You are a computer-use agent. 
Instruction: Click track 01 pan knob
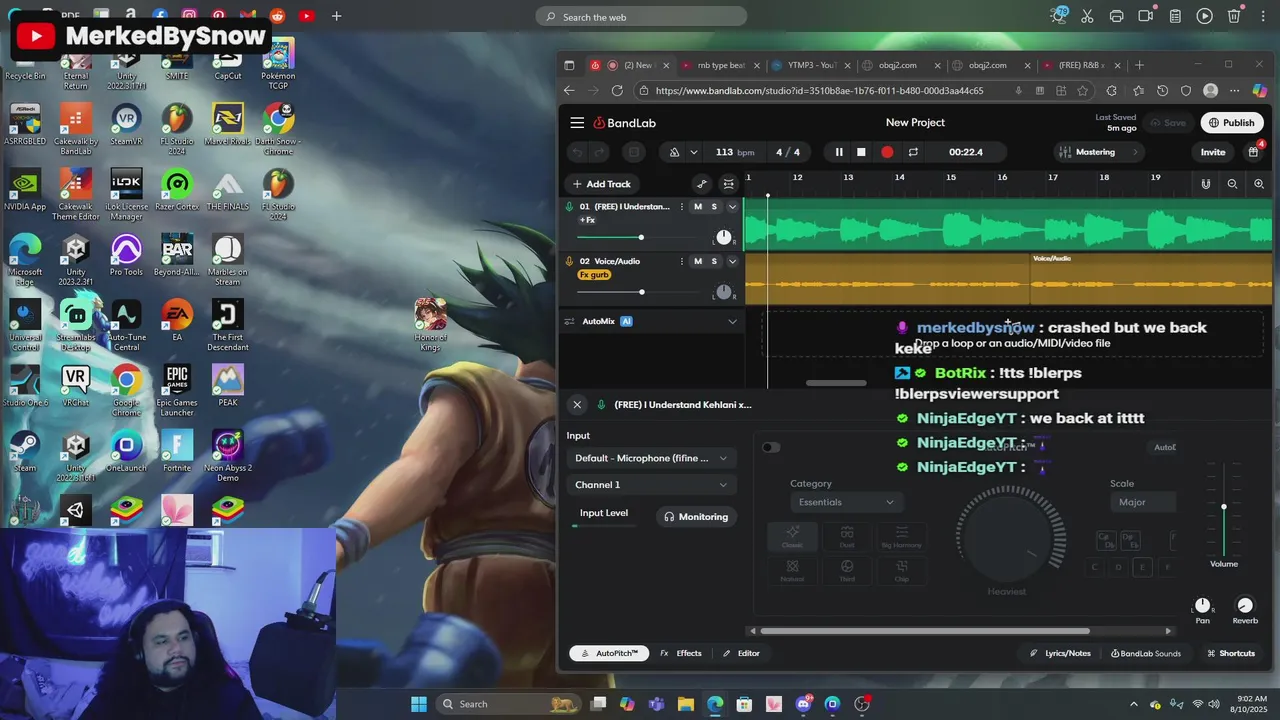click(724, 238)
